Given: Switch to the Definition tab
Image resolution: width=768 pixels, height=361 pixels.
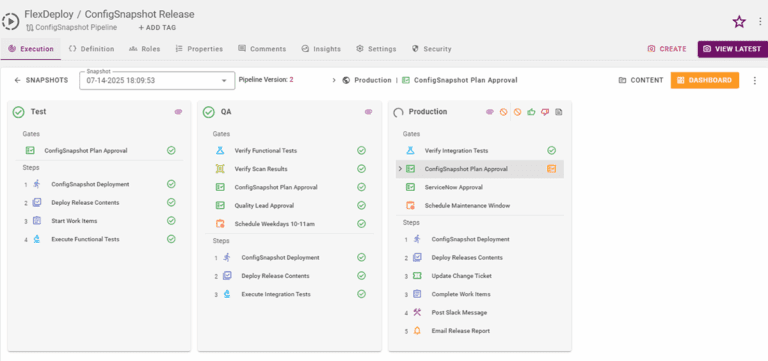Looking at the screenshot, I should click(92, 49).
